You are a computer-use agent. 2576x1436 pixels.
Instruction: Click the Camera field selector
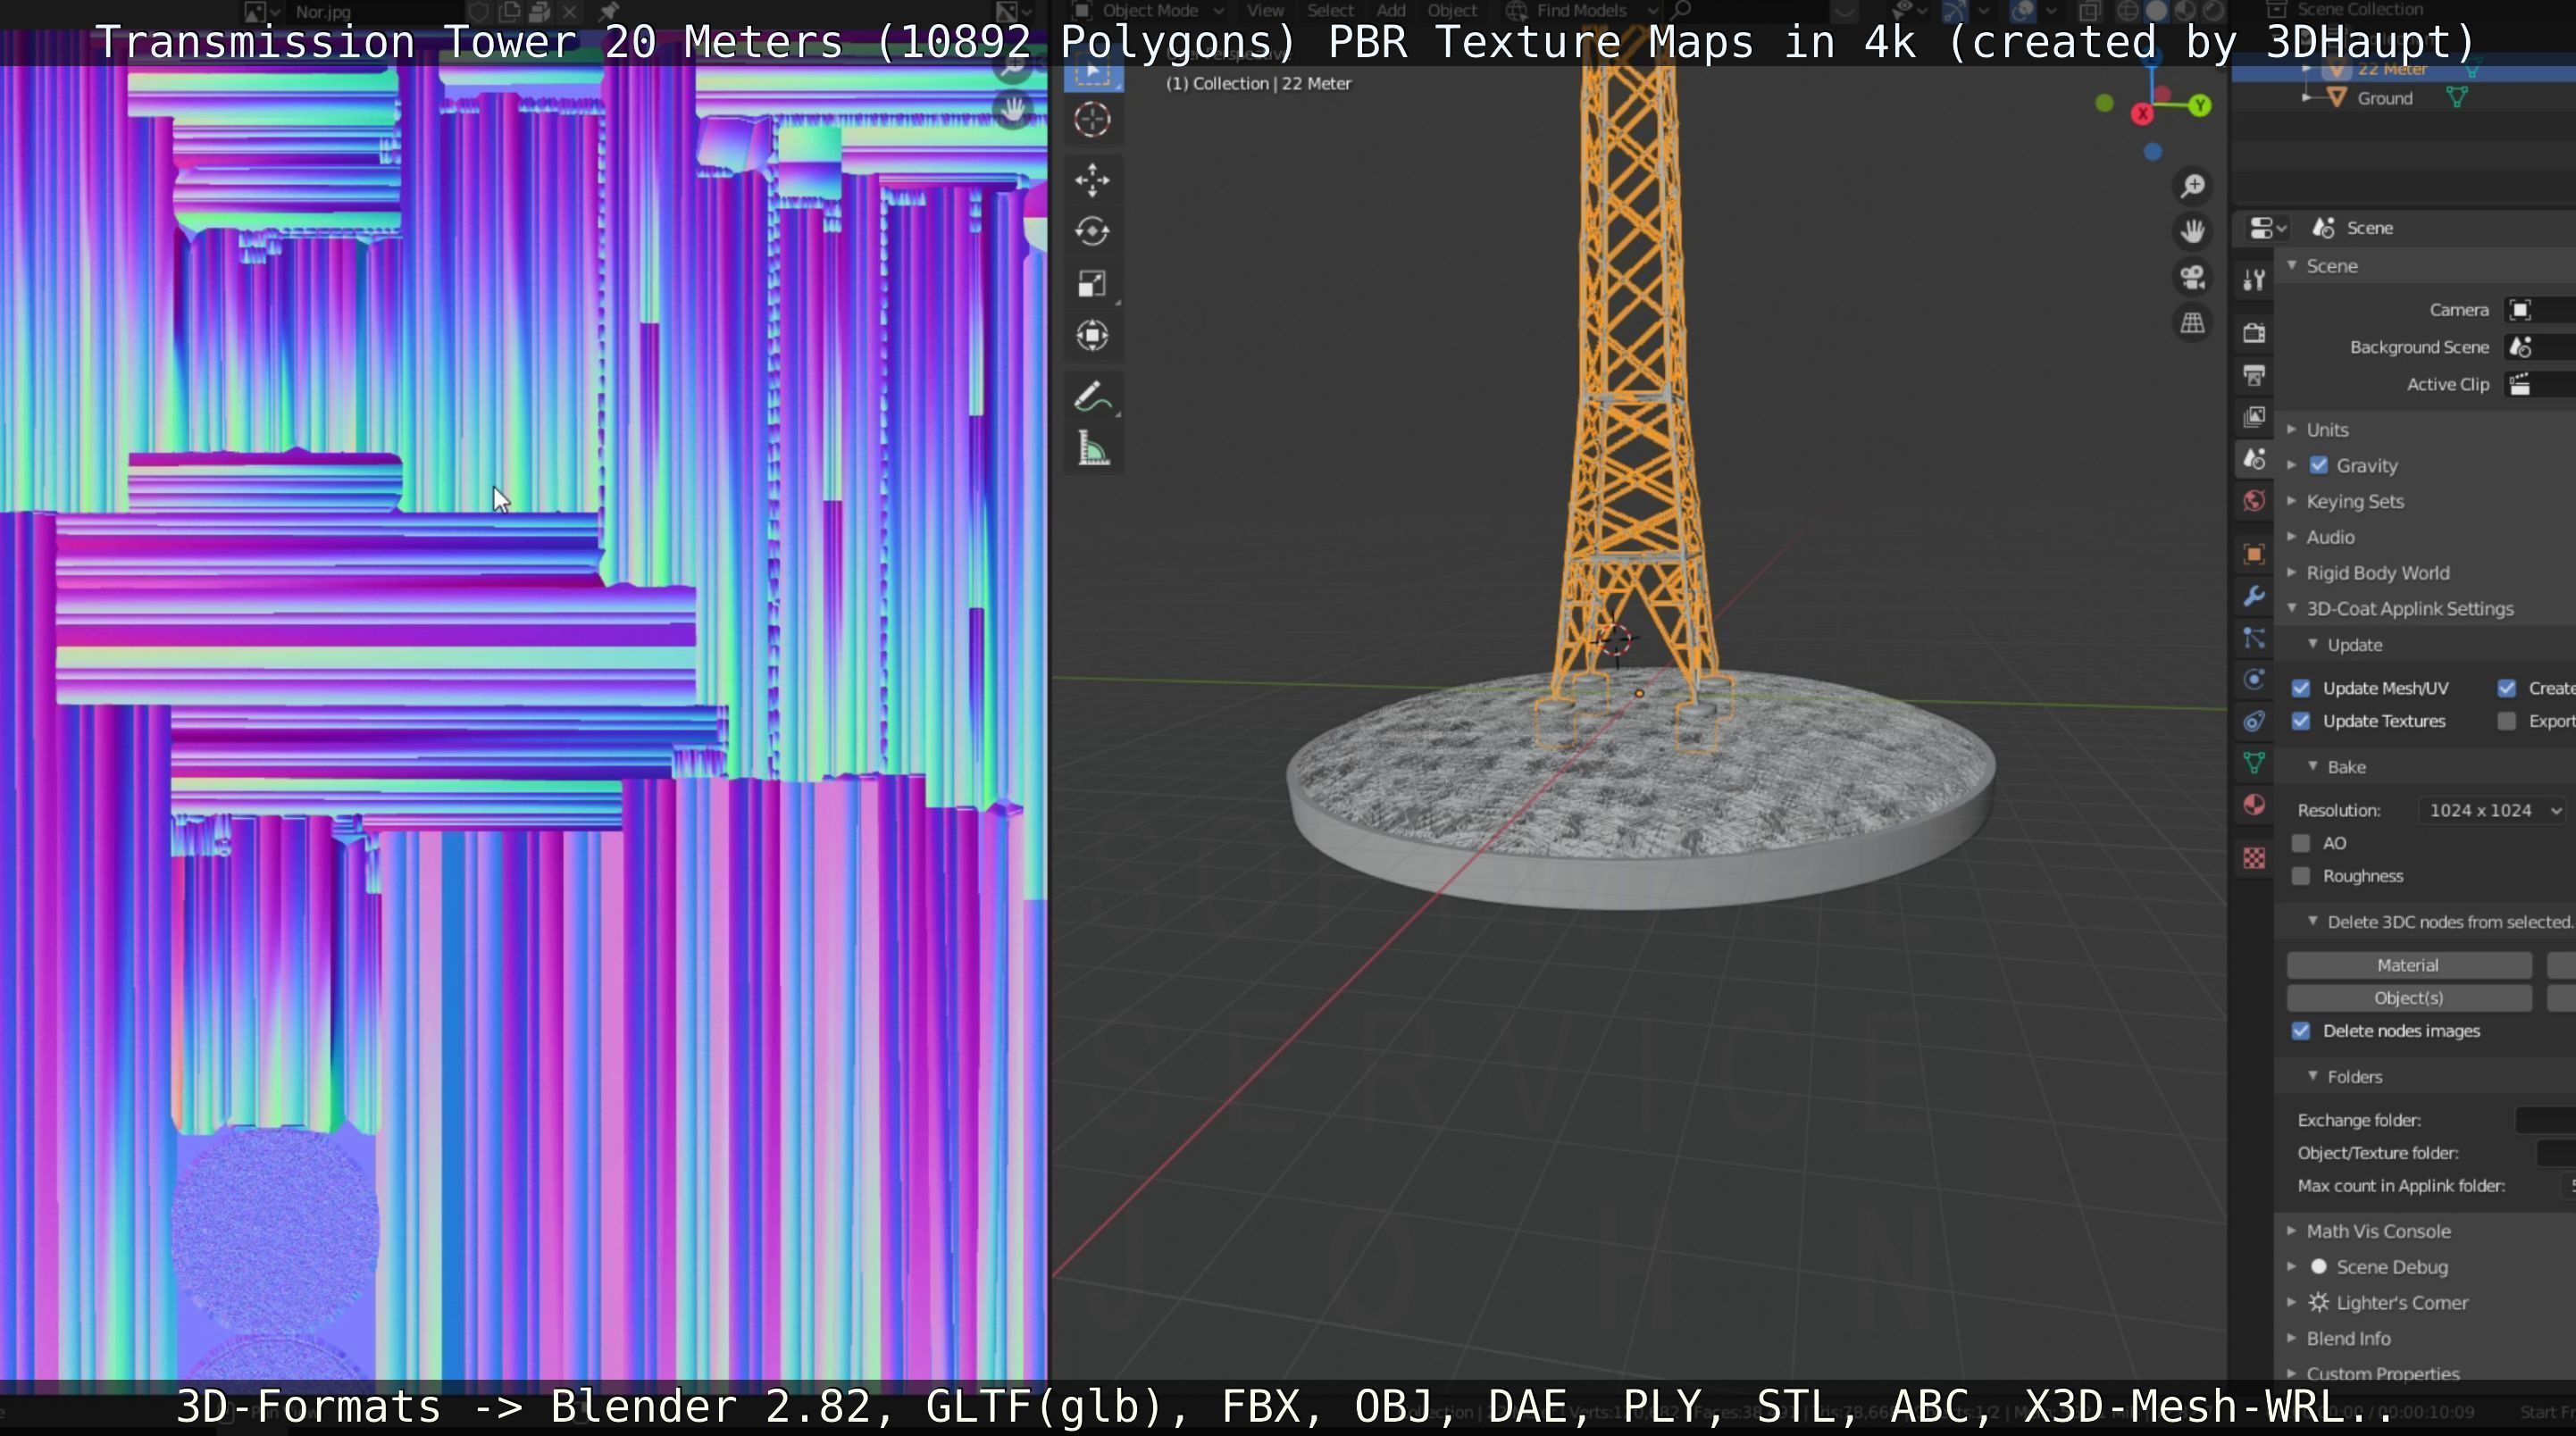click(x=2540, y=310)
